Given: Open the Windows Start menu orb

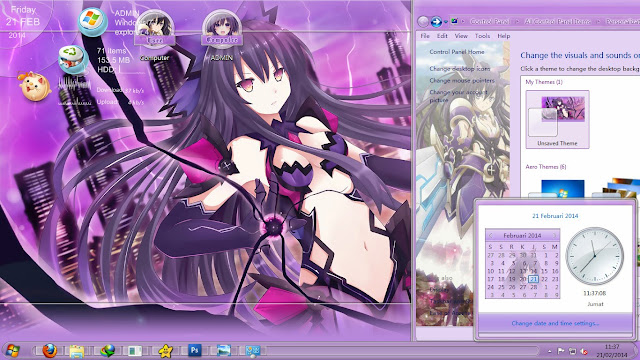Looking at the screenshot, I should point(12,351).
